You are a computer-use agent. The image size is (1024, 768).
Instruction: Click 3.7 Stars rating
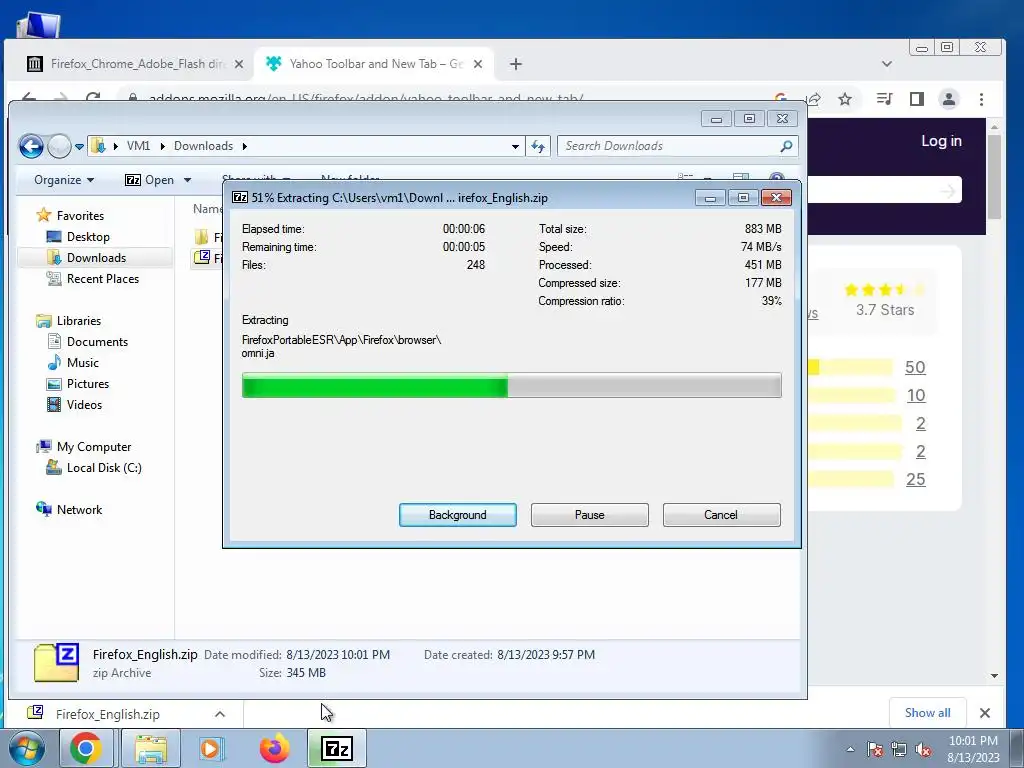coord(885,310)
